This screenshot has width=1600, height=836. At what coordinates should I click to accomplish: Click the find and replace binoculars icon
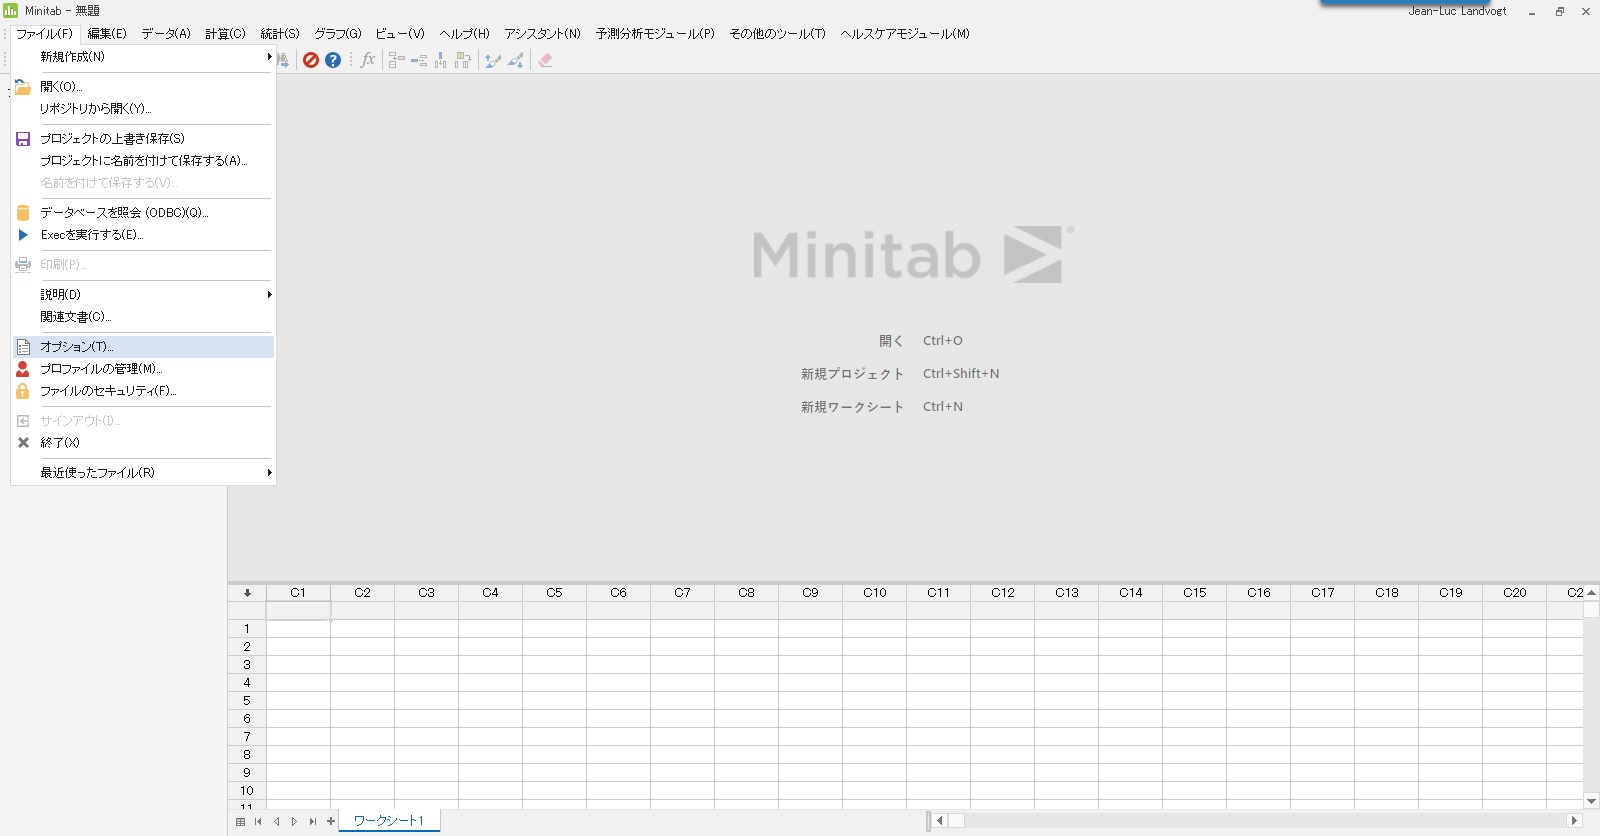(x=283, y=60)
